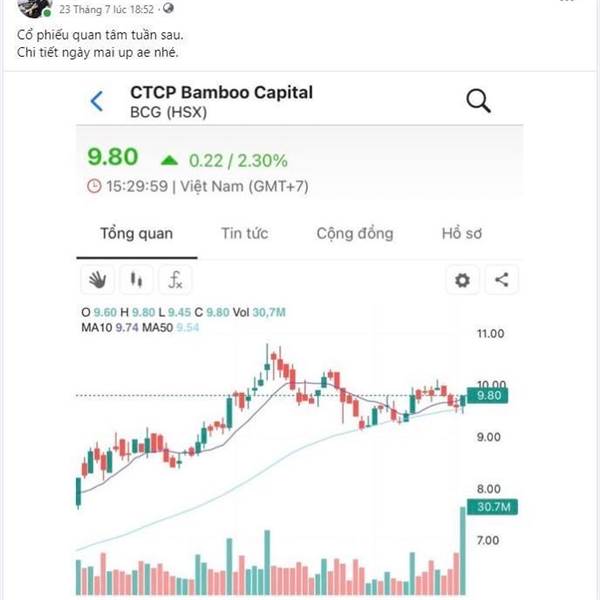This screenshot has width=600, height=600.
Task: Share the BCG chart
Action: coord(502,280)
